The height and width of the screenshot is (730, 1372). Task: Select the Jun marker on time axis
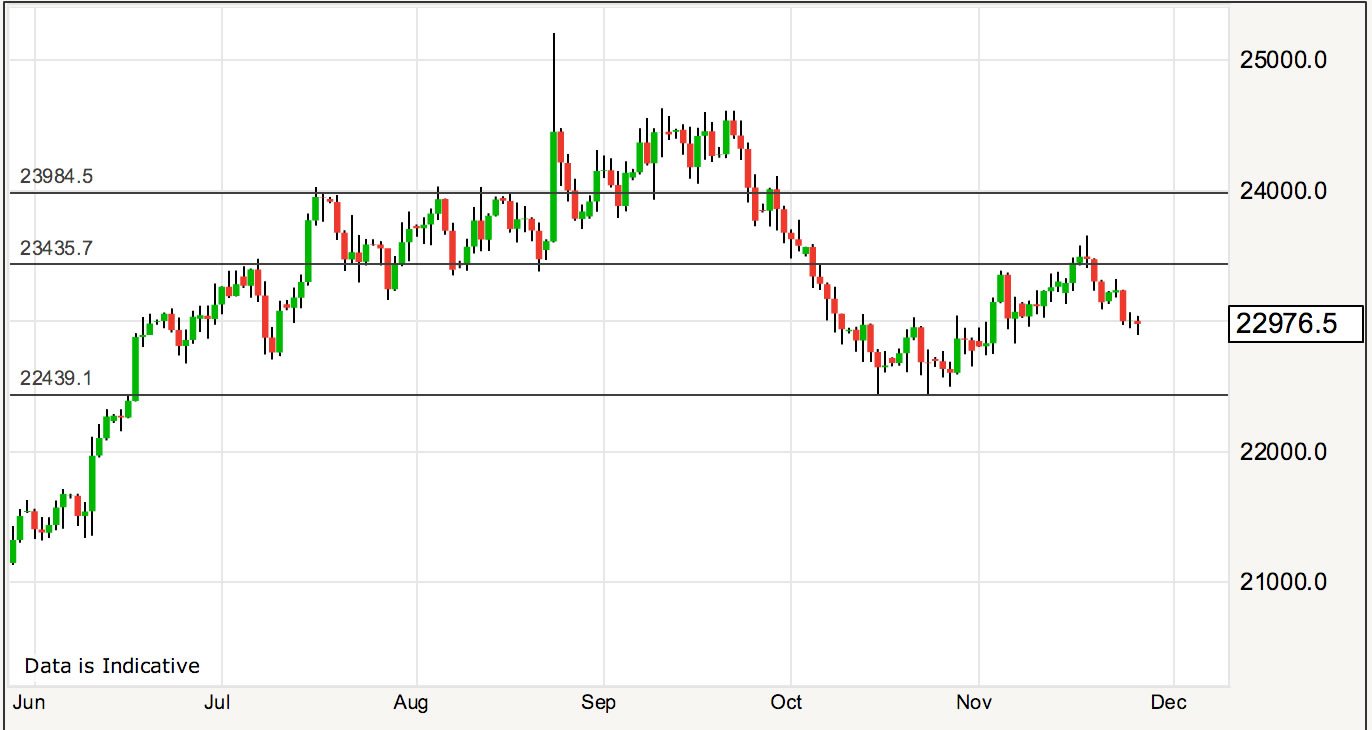30,703
